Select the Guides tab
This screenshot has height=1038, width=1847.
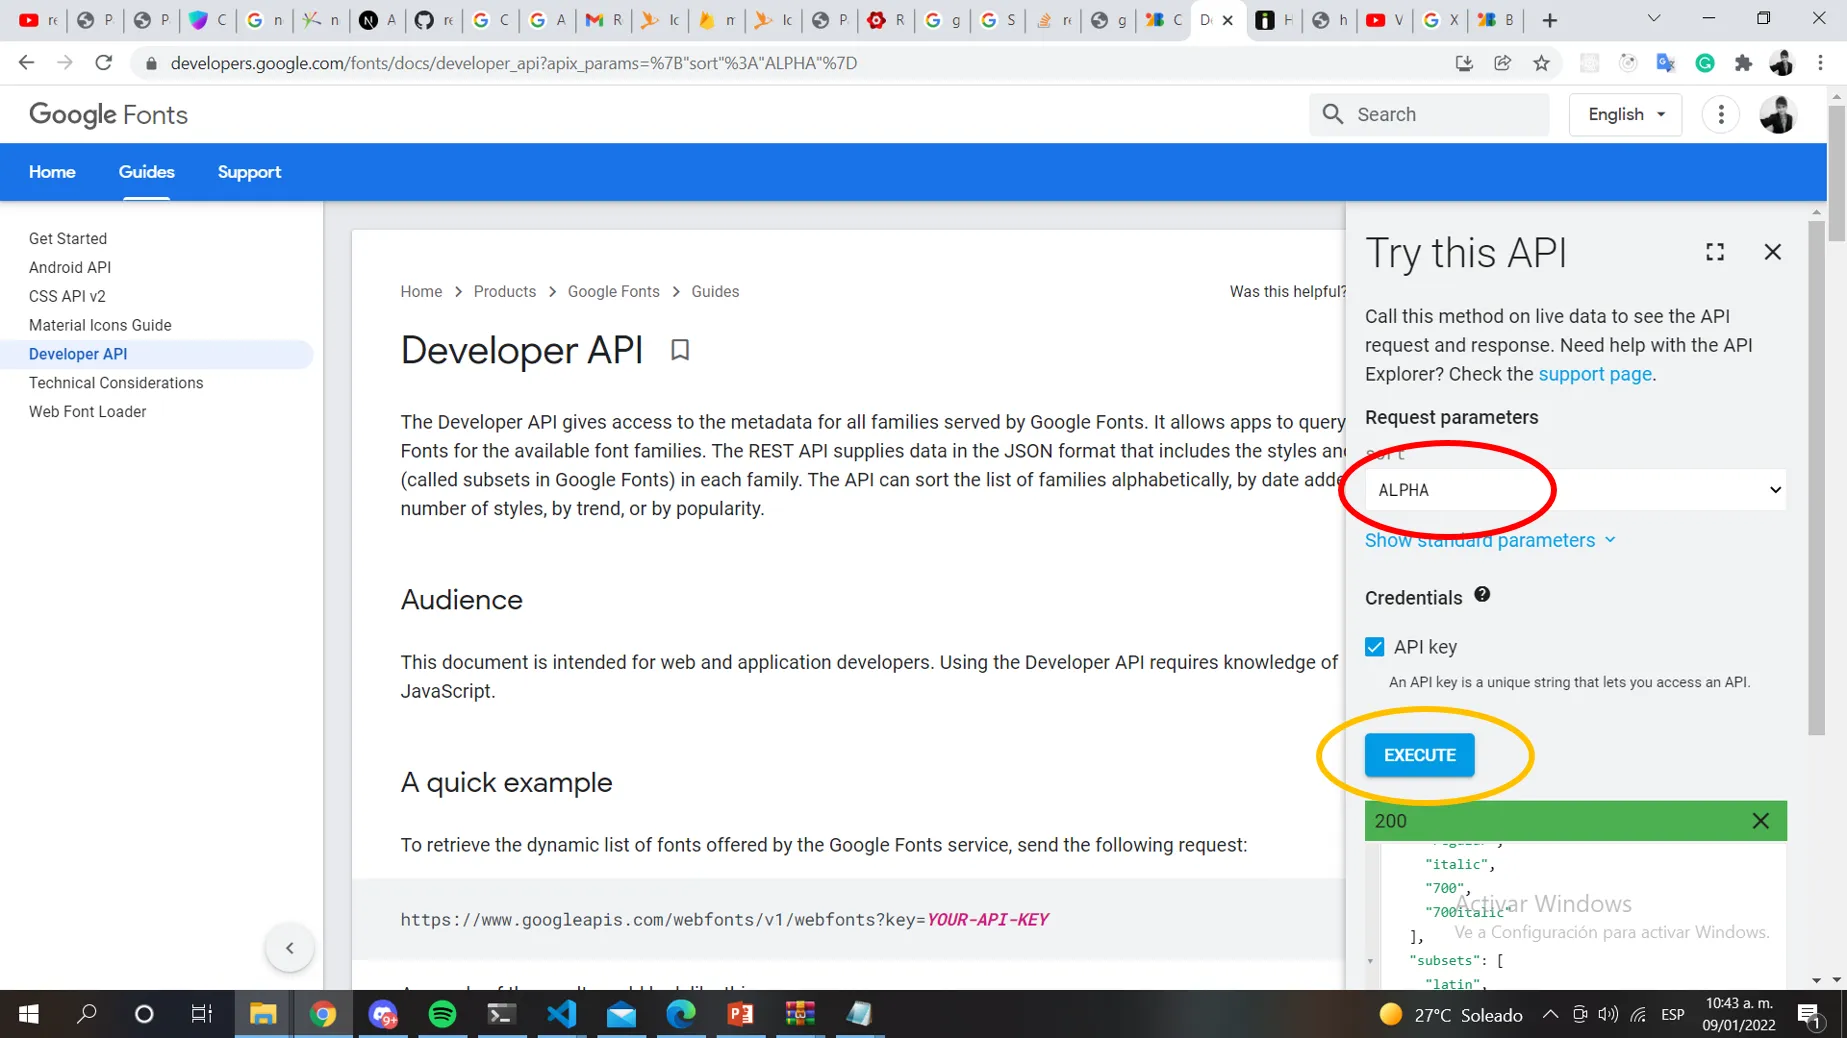(x=147, y=172)
